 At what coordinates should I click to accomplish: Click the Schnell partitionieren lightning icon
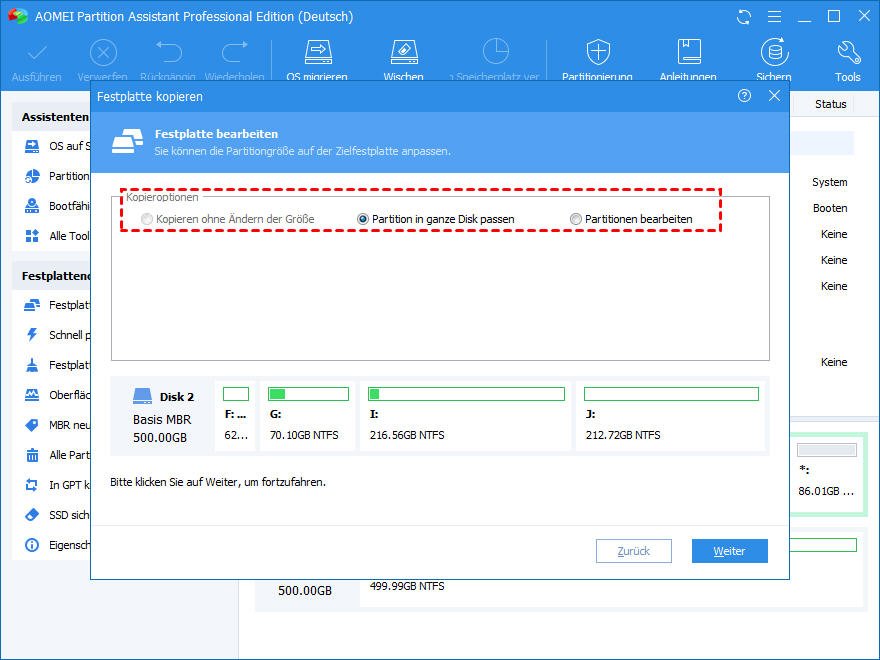click(32, 335)
